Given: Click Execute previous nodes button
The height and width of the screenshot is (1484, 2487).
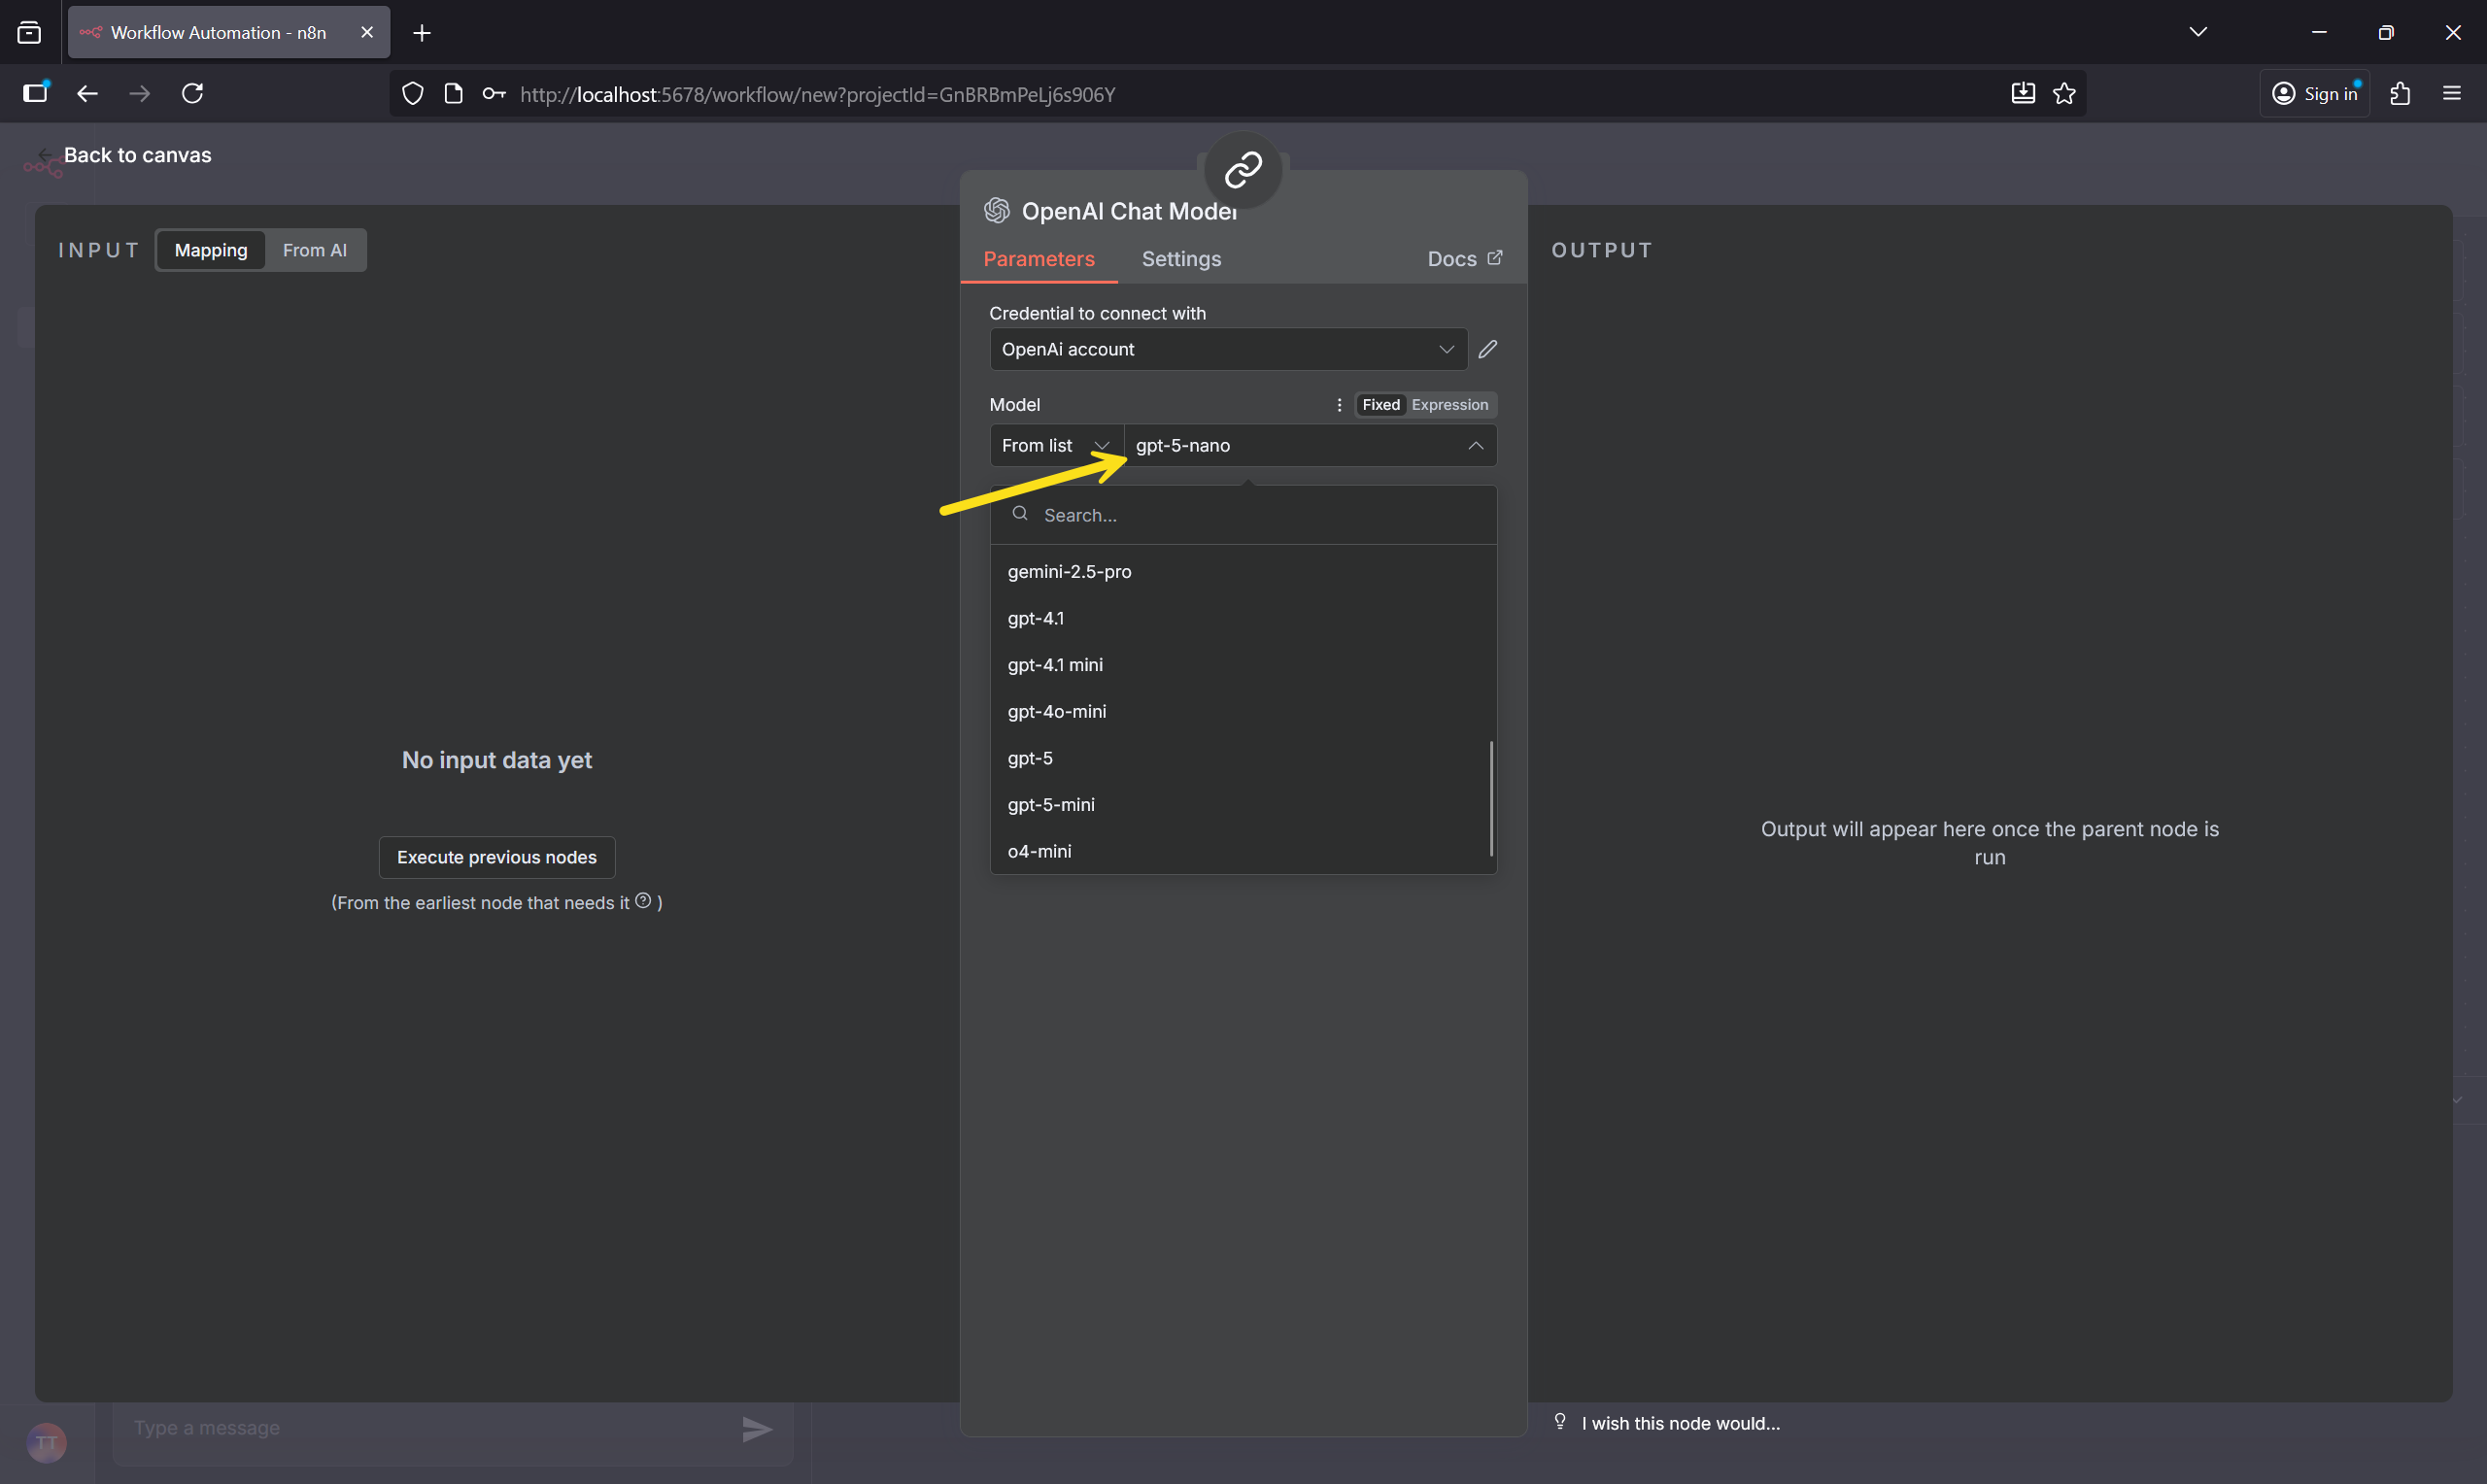Looking at the screenshot, I should point(497,857).
